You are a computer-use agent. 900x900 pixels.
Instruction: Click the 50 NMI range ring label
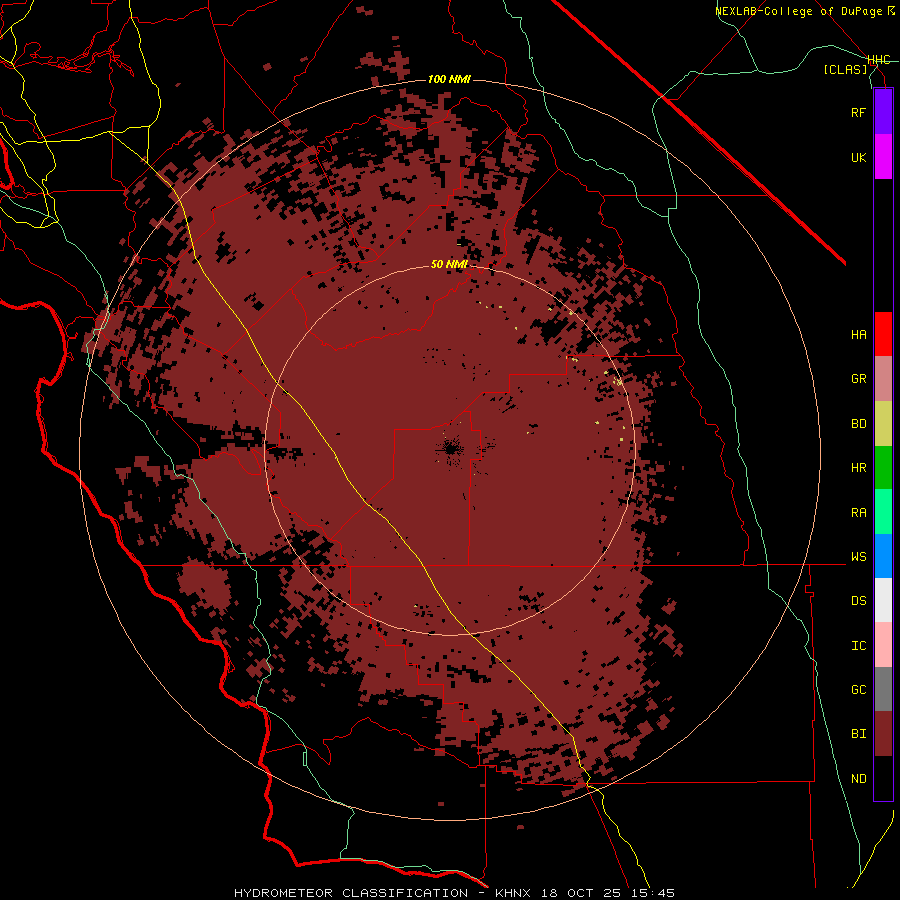pos(449,265)
